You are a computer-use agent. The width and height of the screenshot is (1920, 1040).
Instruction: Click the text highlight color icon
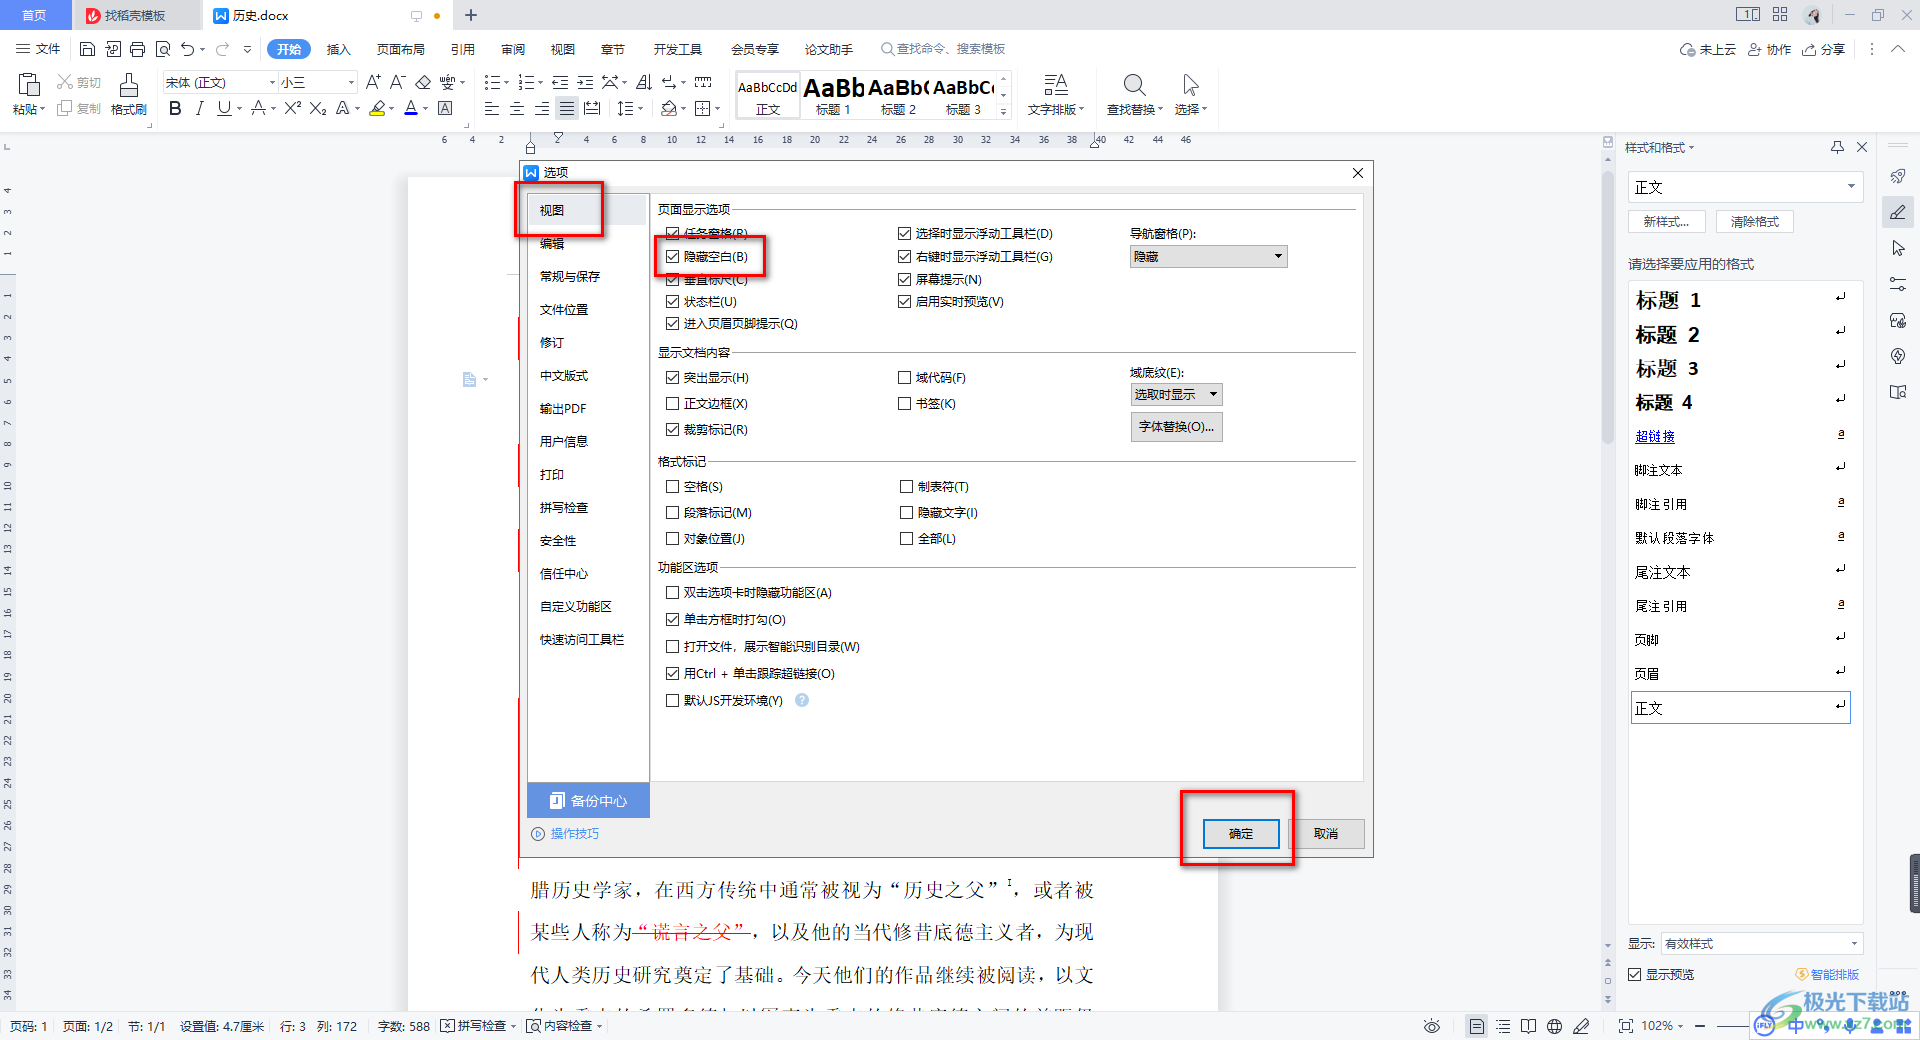[377, 108]
